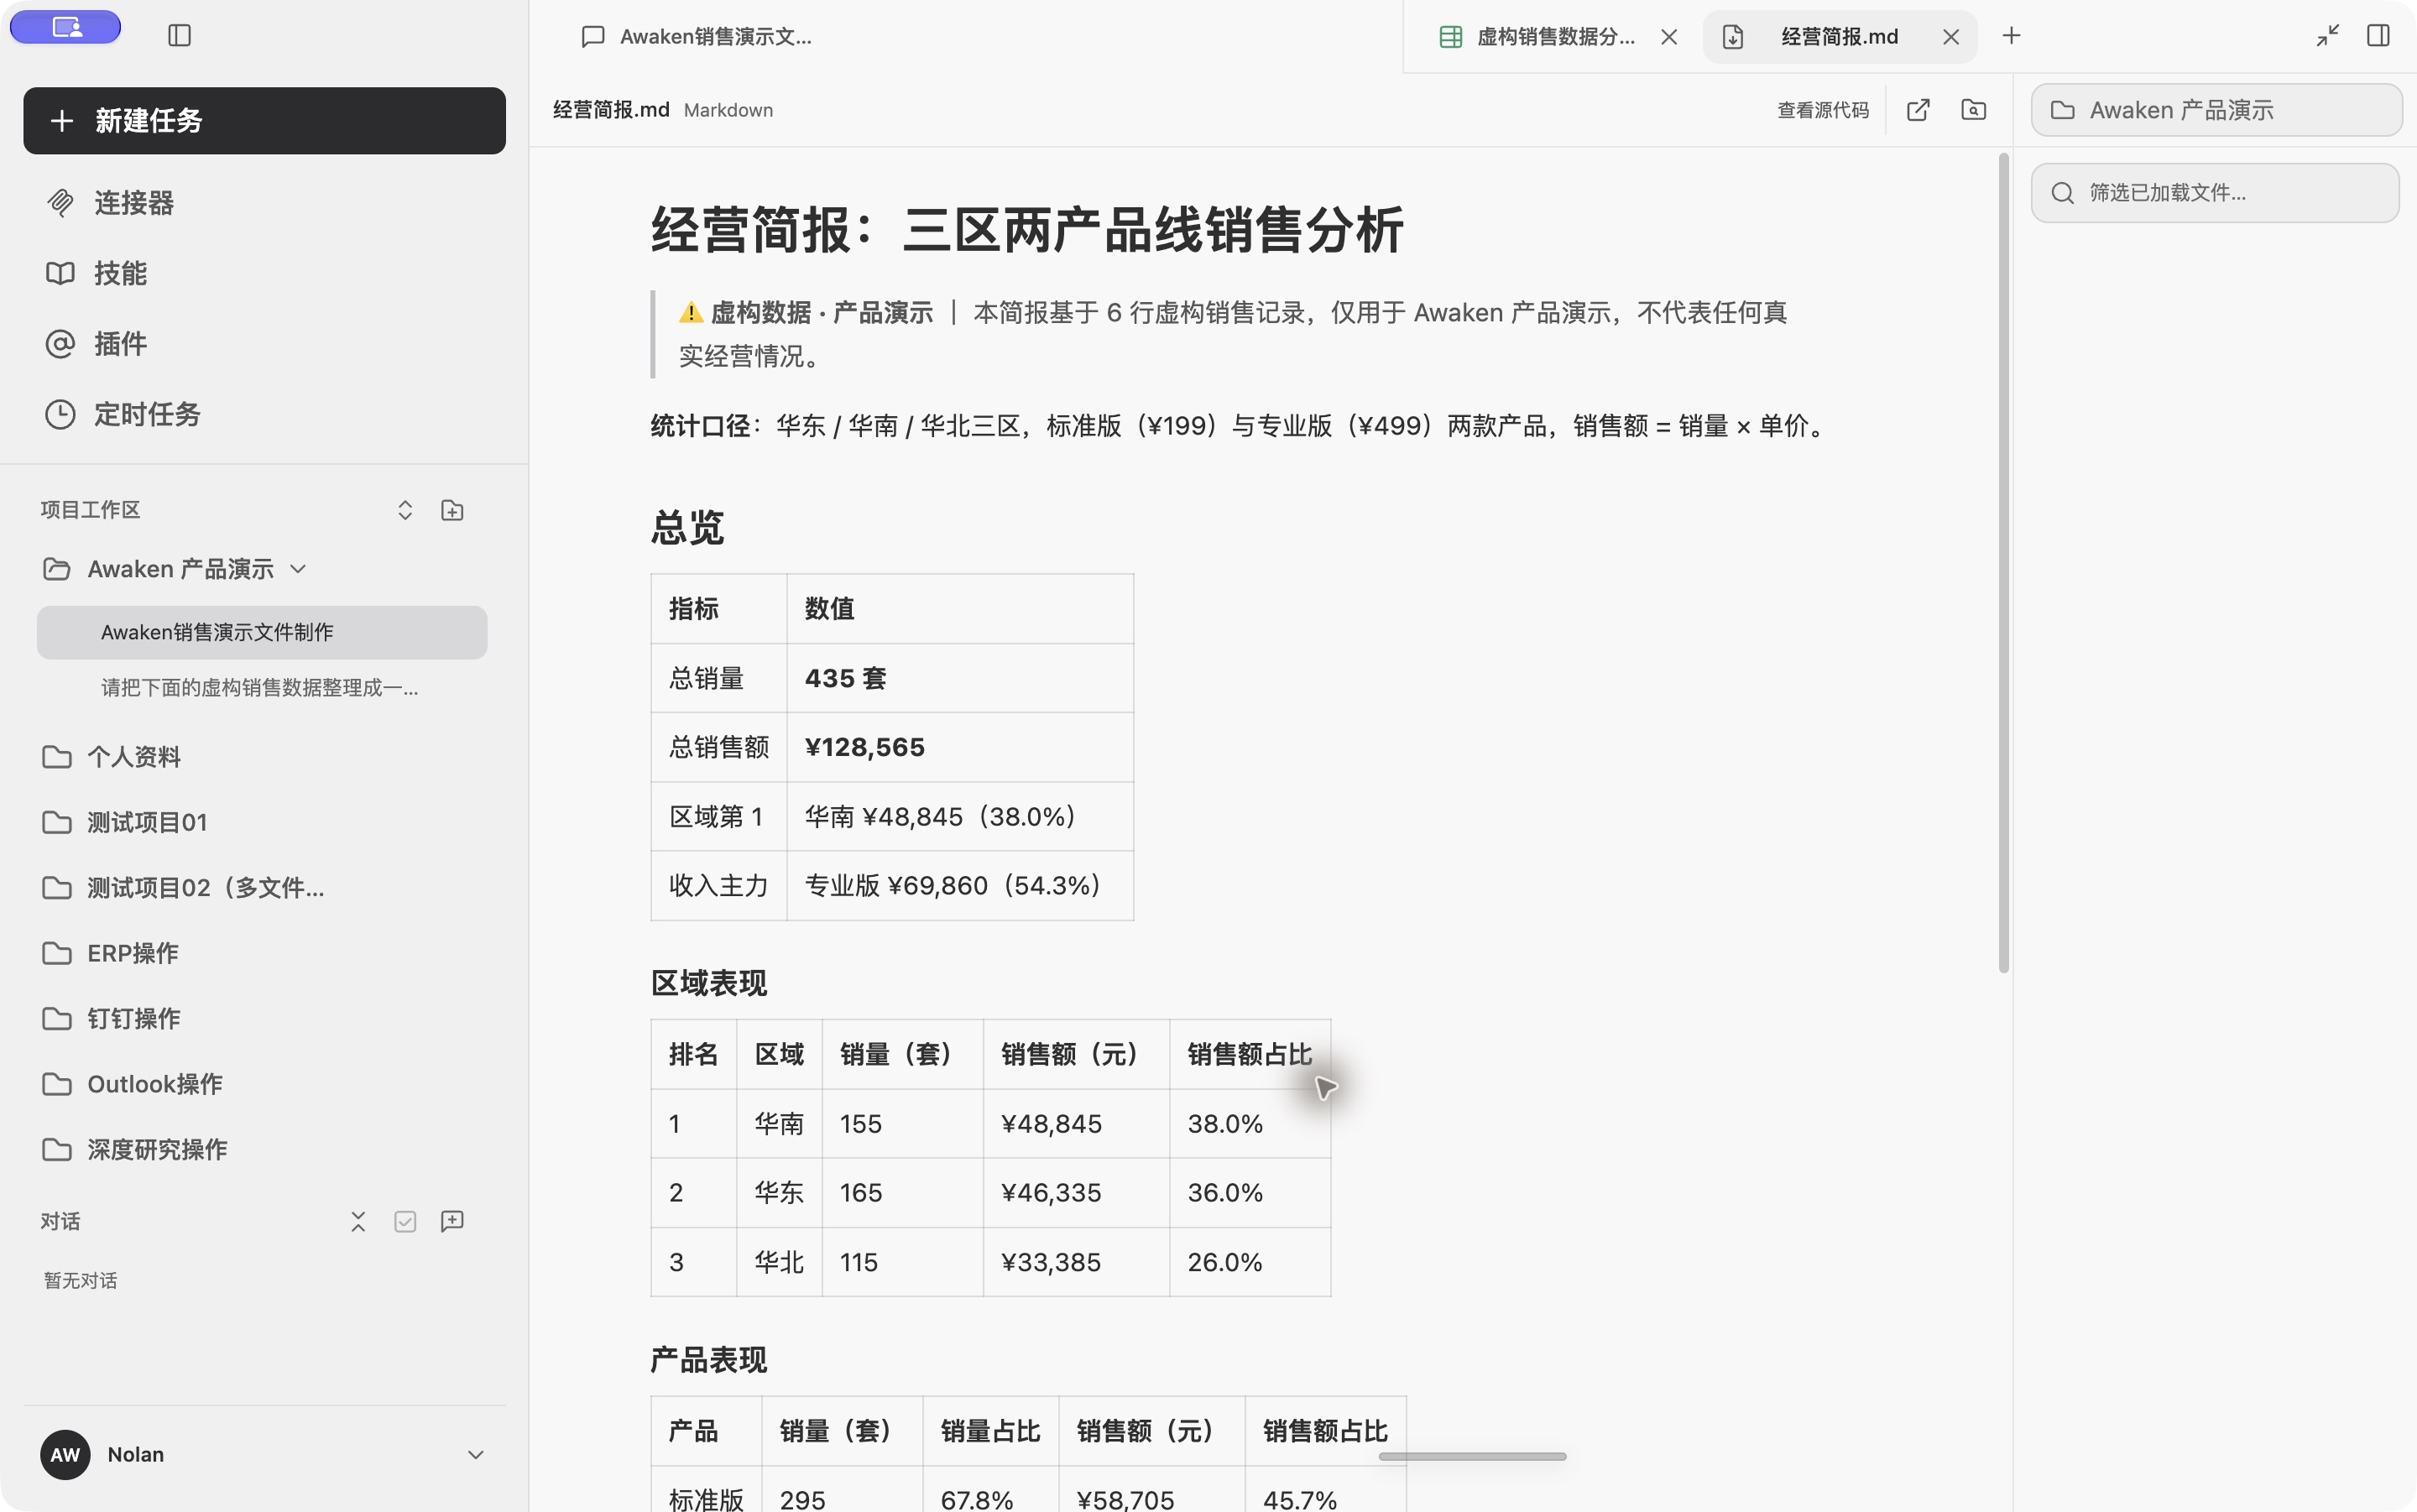2417x1512 pixels.
Task: Click the New Task button
Action: click(264, 121)
